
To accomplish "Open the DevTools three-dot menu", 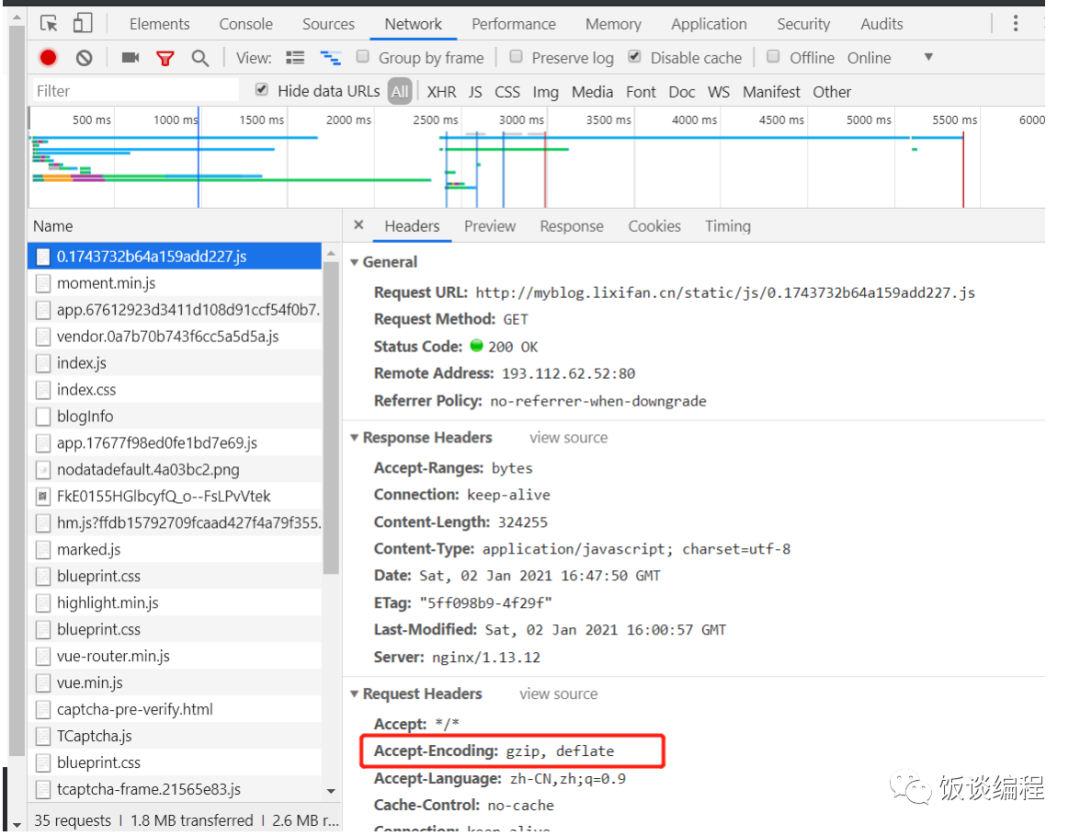I will pyautogui.click(x=1015, y=23).
